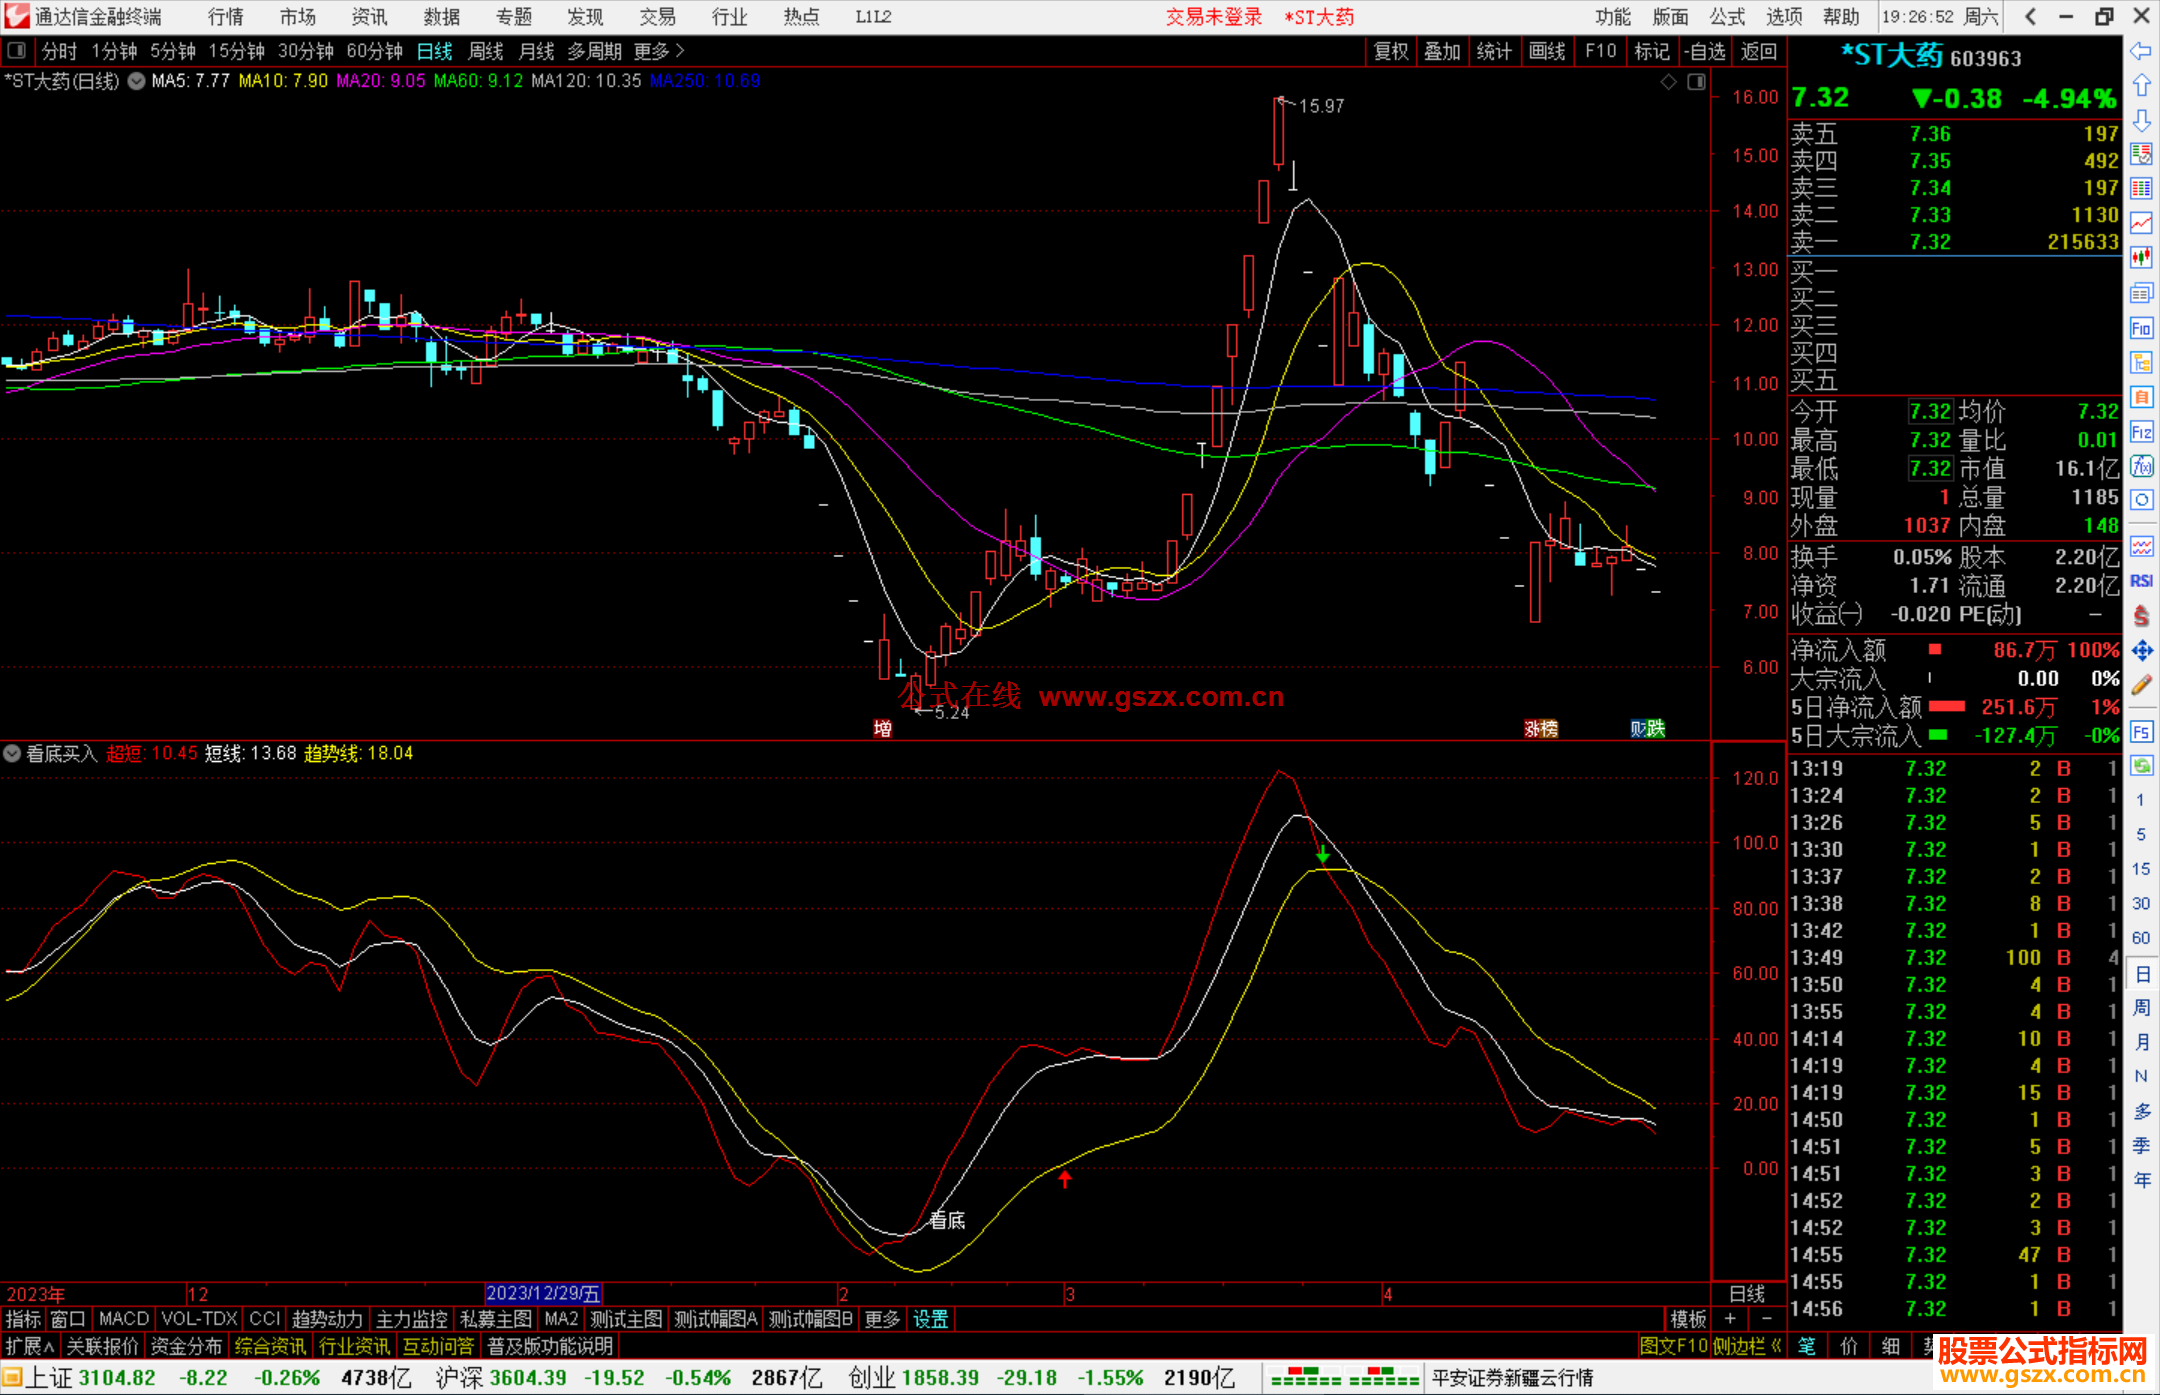Switch to the MACD indicator tab
The width and height of the screenshot is (2160, 1395).
(x=124, y=1319)
